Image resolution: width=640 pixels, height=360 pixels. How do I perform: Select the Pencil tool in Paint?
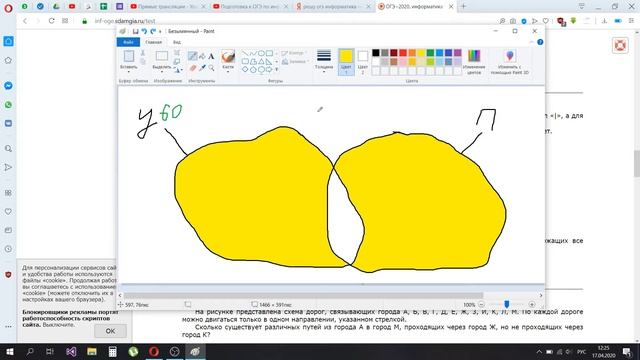coord(193,56)
